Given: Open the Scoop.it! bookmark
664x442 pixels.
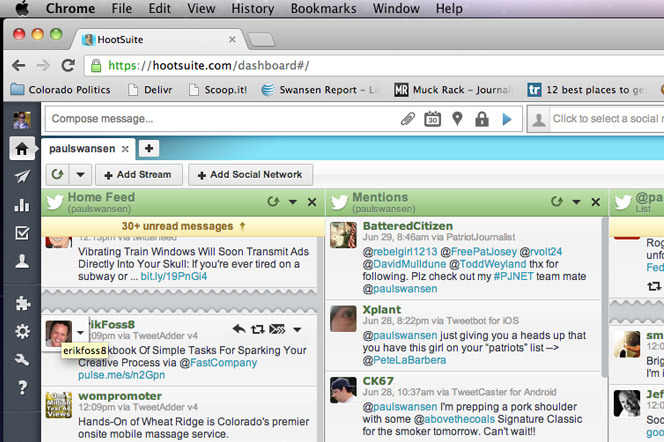Looking at the screenshot, I should (218, 90).
